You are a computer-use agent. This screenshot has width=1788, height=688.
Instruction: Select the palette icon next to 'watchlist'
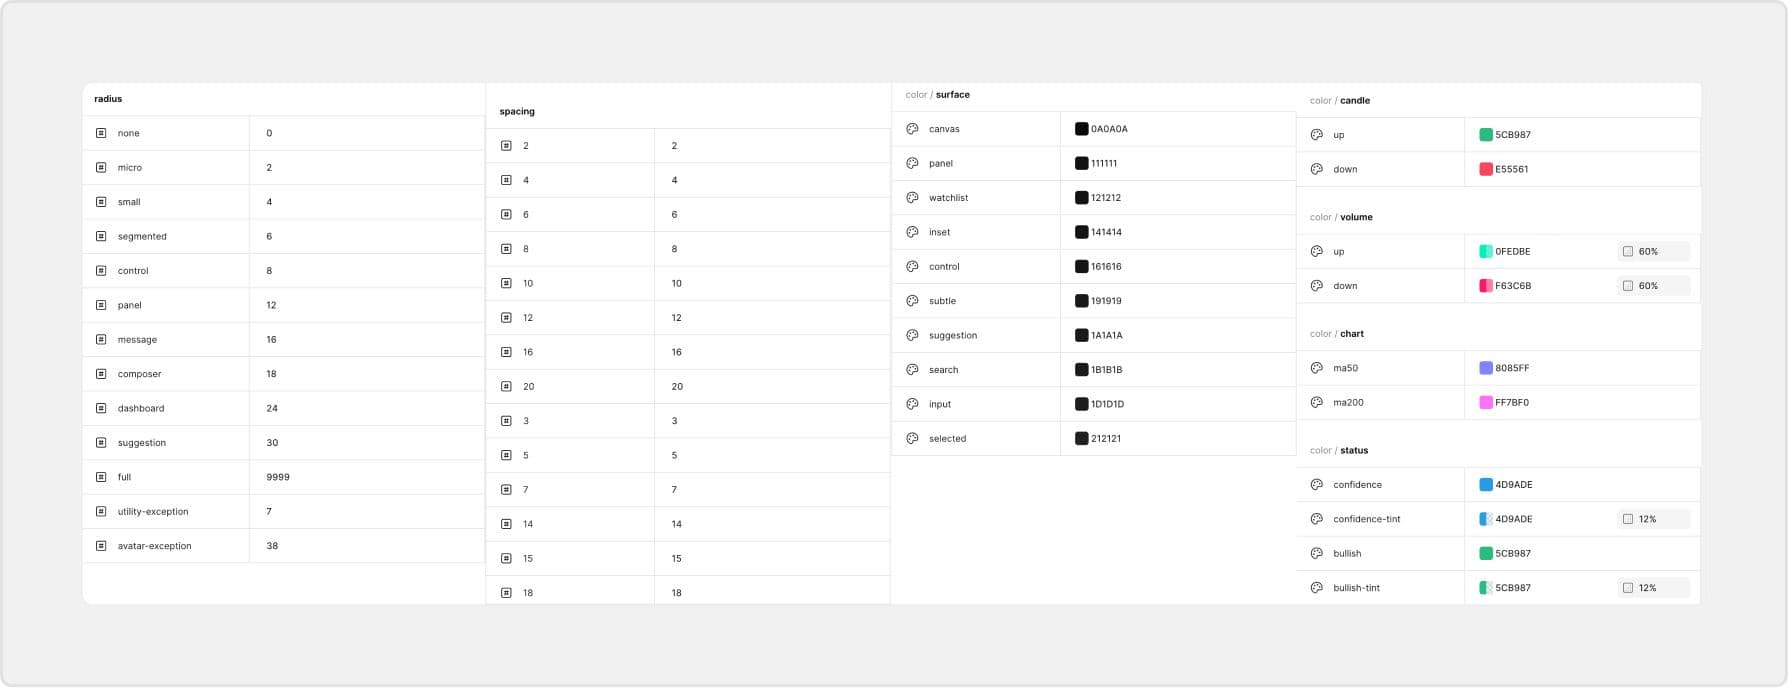click(x=912, y=198)
